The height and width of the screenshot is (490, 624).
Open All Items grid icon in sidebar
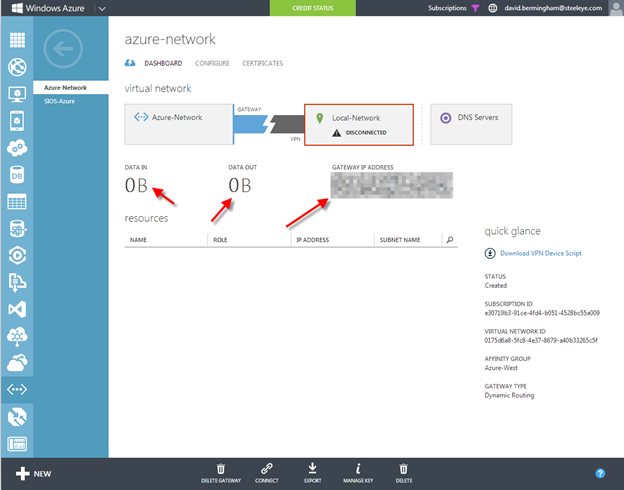17,41
